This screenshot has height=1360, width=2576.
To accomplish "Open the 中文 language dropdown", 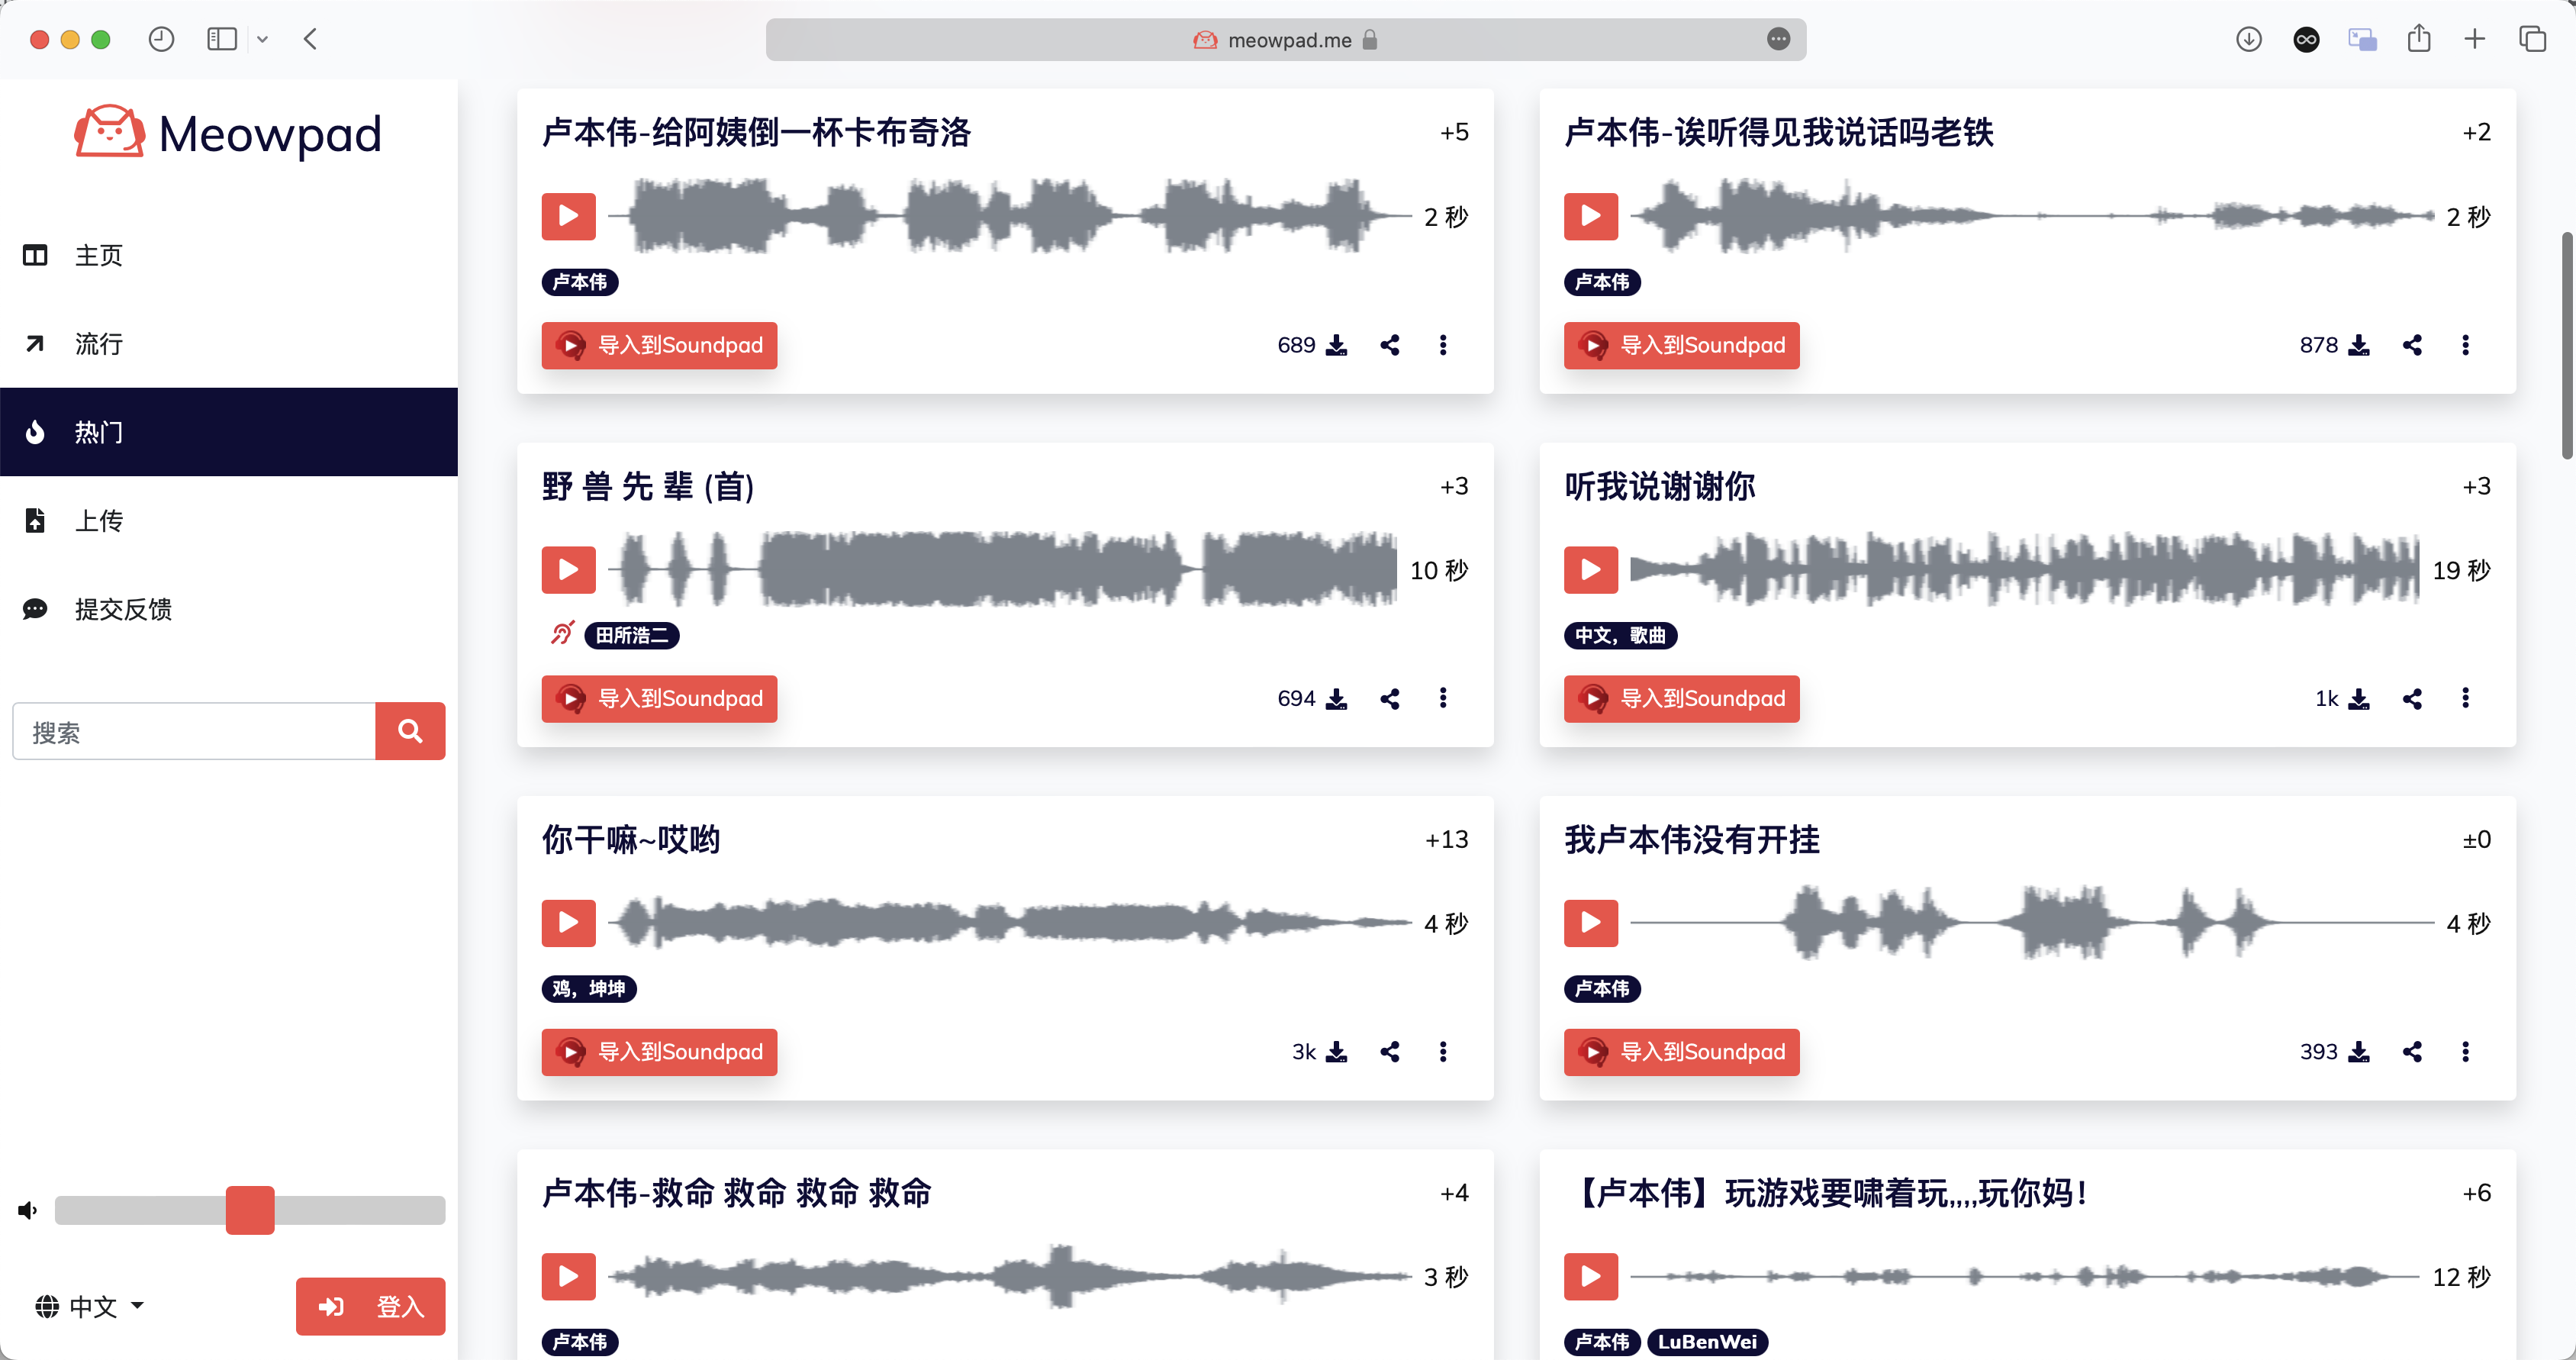I will pos(90,1306).
